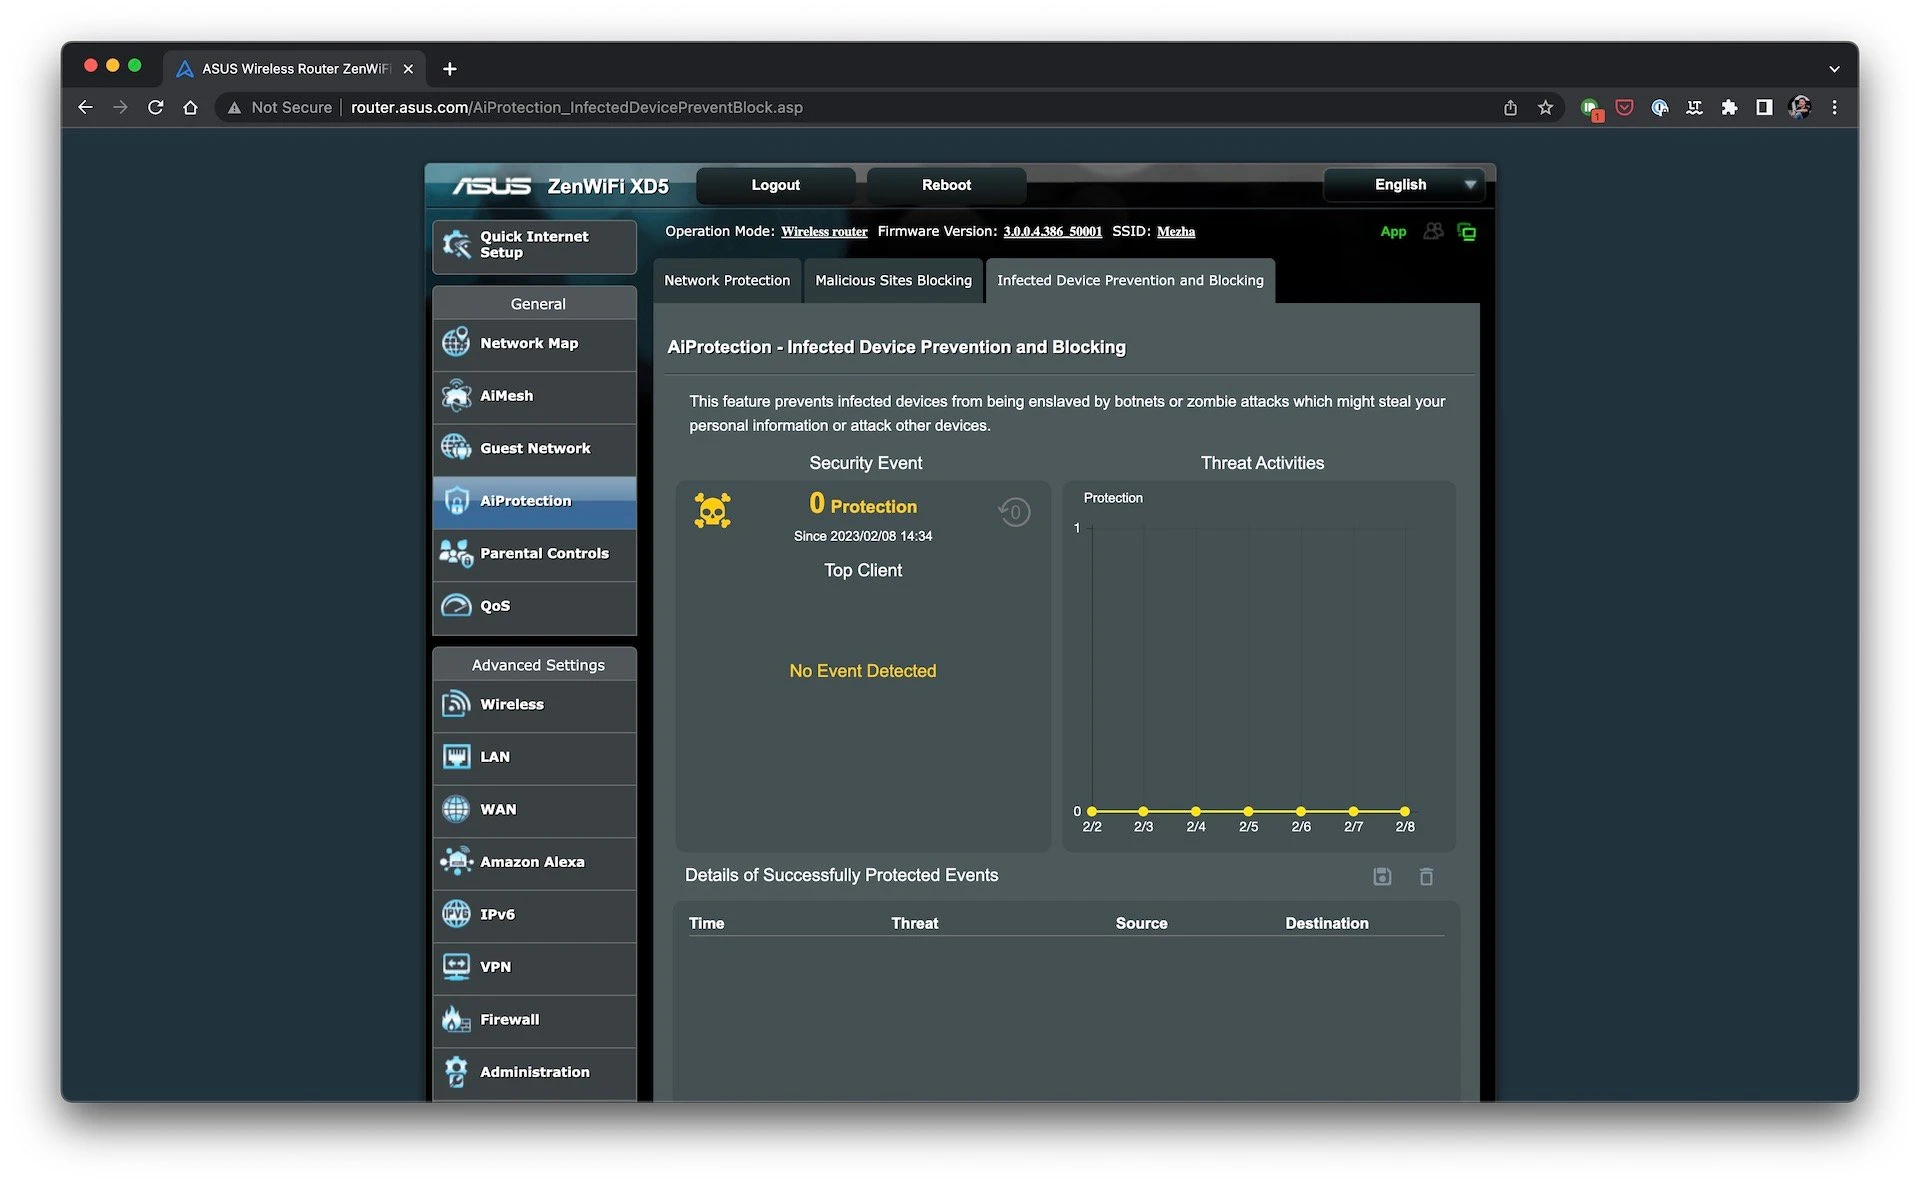This screenshot has height=1183, width=1920.
Task: Click the green network status icon
Action: (x=1467, y=232)
